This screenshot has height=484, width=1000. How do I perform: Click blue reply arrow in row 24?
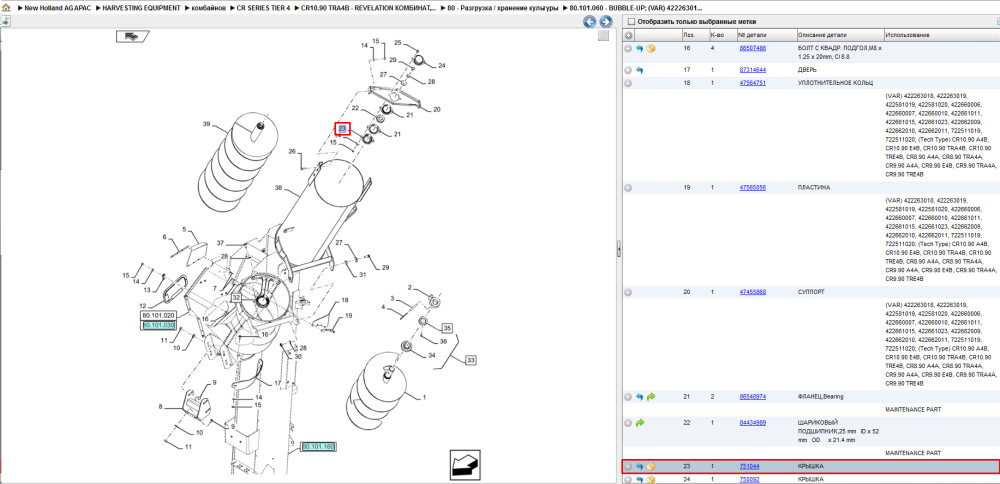point(640,479)
